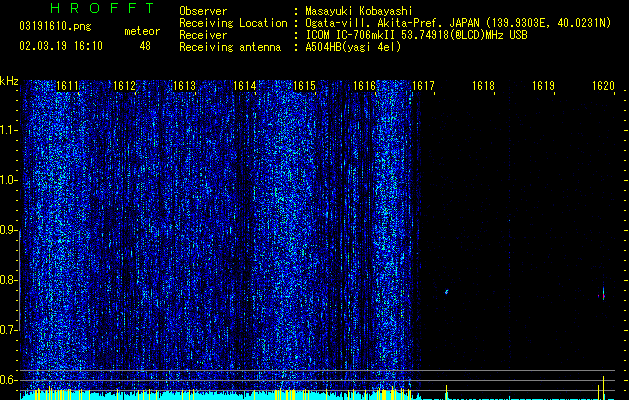Click the meteor count 48
Screen dimensions: 629x400
145,46
